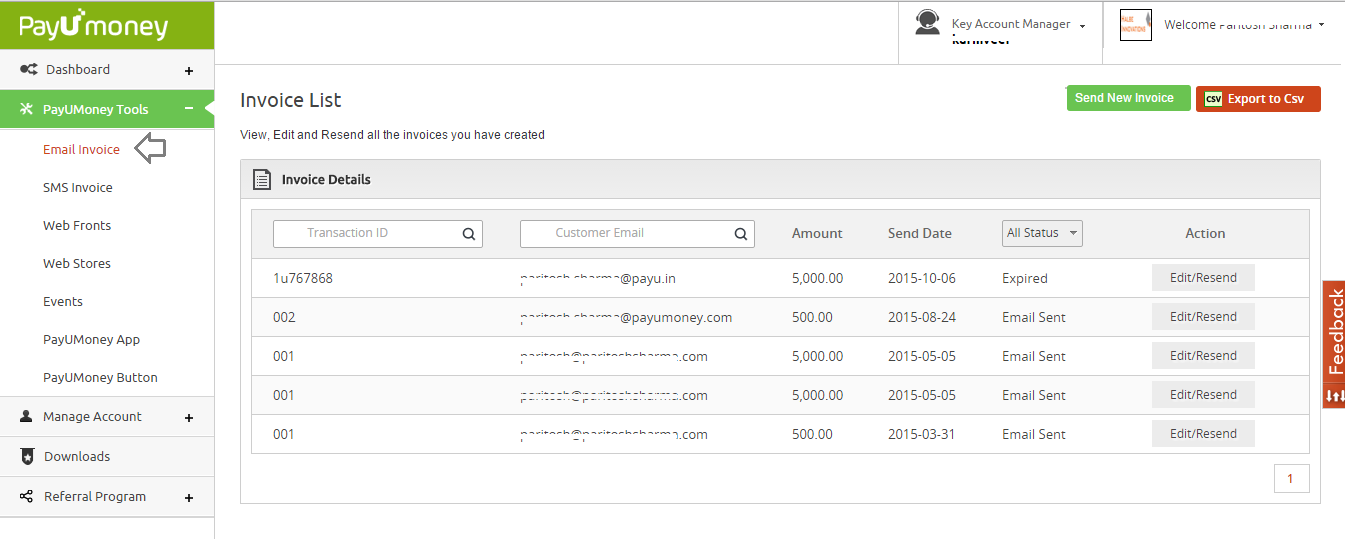Select the PayUMoney Tools menu label
This screenshot has height=539, width=1345.
pos(95,109)
